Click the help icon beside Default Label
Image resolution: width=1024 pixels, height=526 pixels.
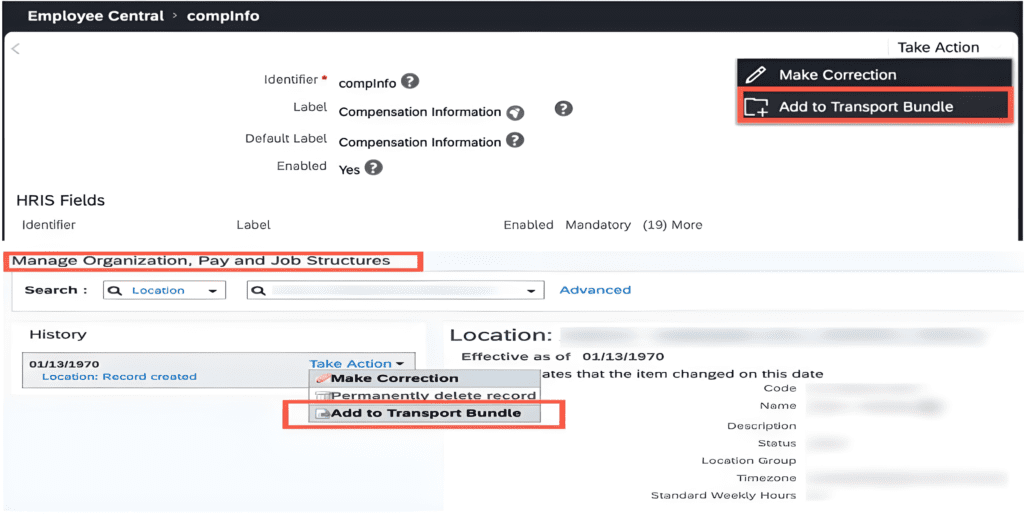[515, 140]
